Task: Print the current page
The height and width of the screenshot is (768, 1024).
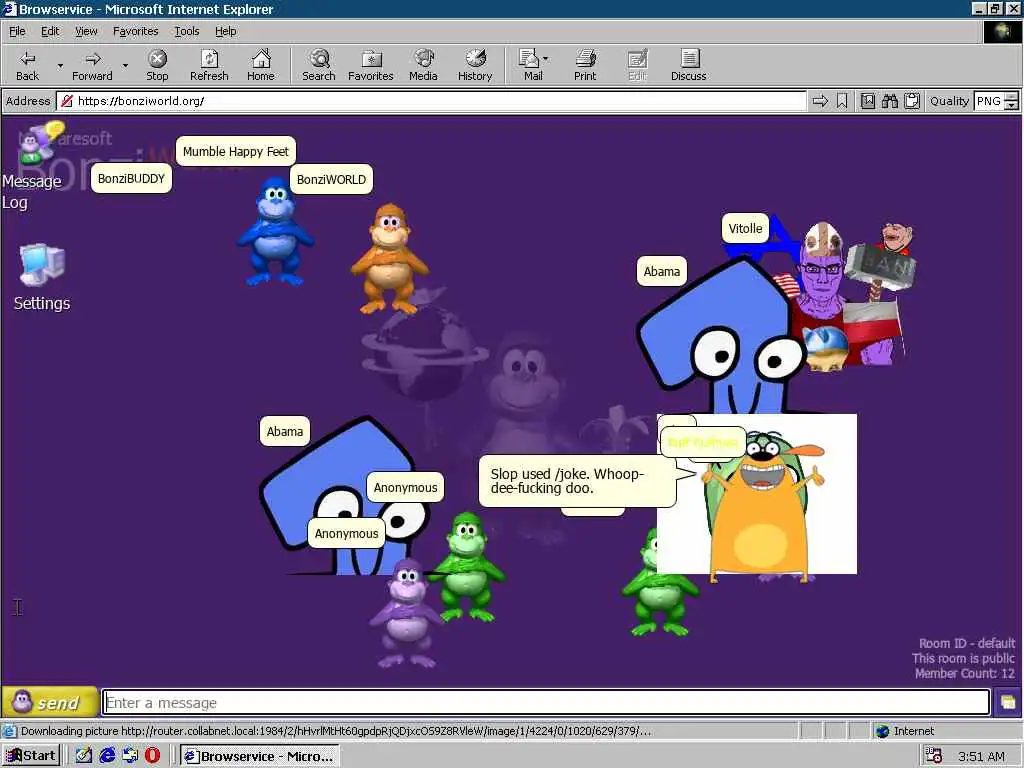Action: [x=585, y=65]
